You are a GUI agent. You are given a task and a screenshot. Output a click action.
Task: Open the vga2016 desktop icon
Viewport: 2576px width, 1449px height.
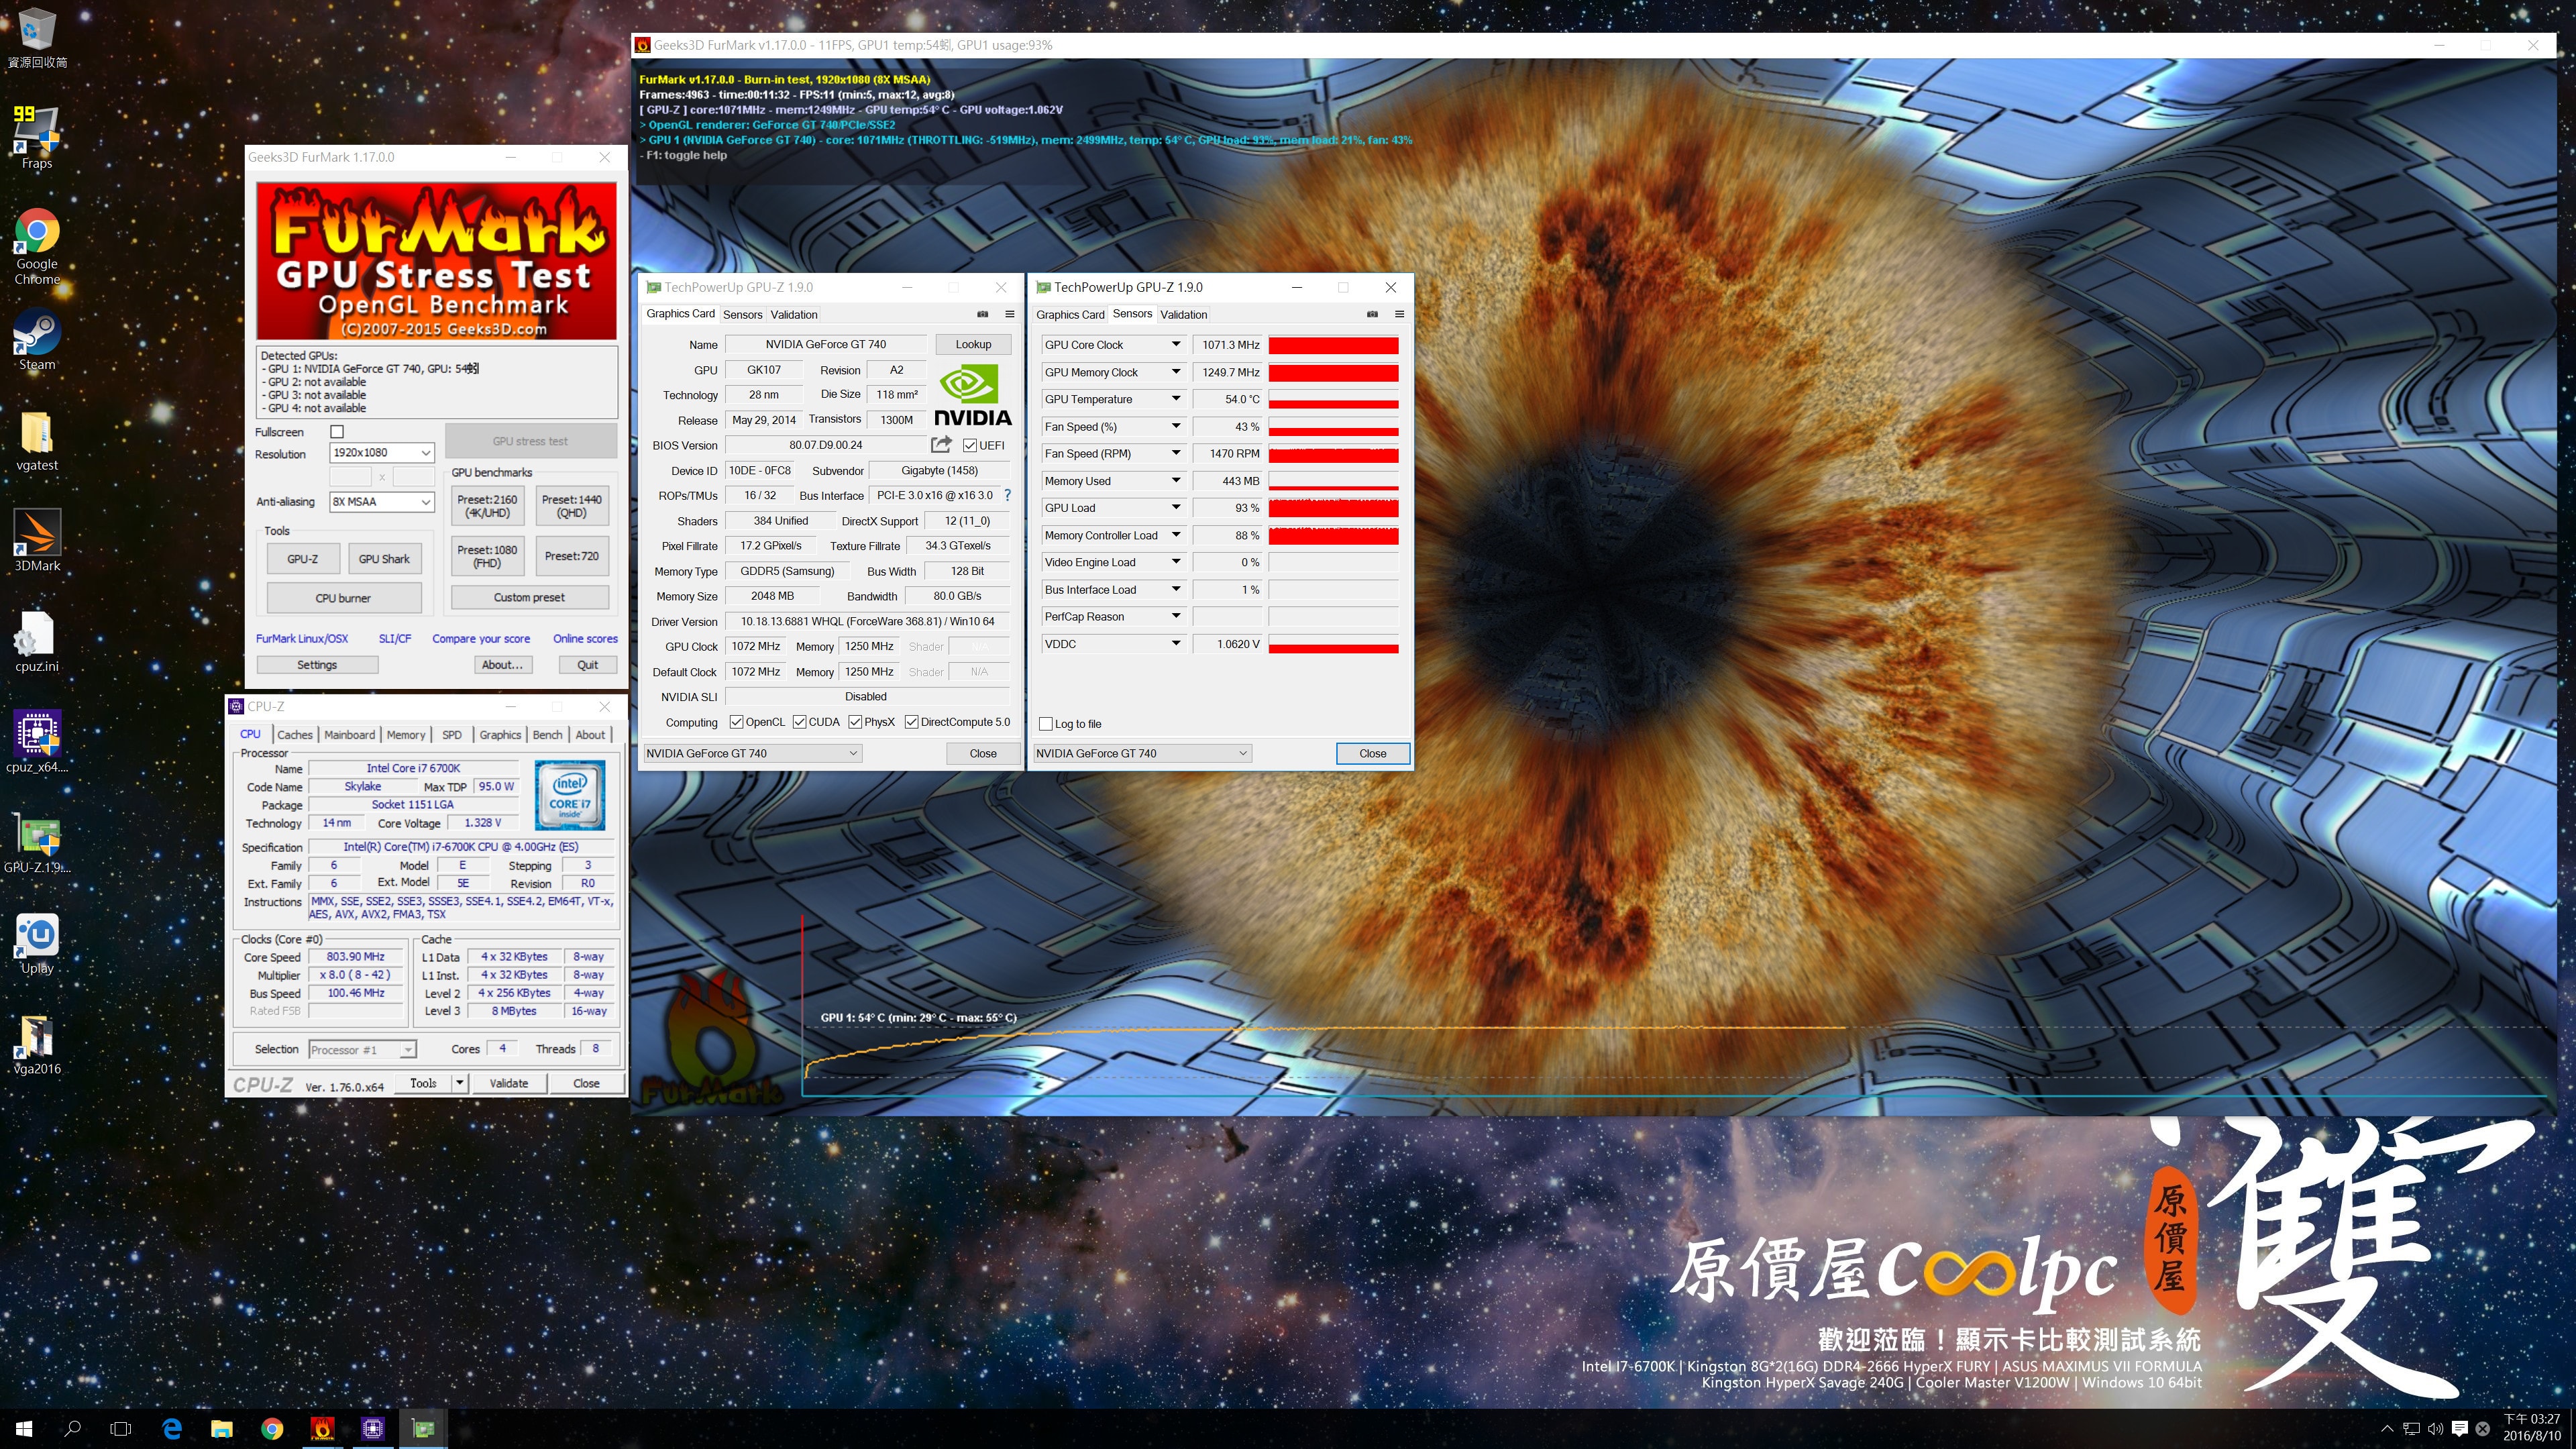click(37, 1044)
